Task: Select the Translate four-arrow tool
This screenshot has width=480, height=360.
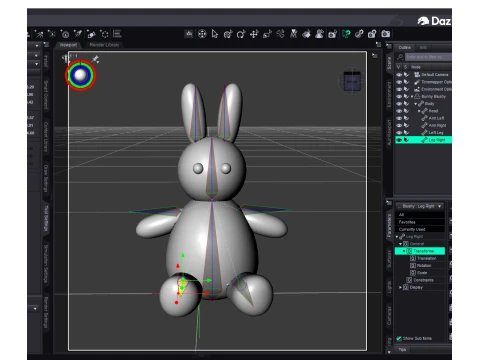Action: [x=254, y=34]
